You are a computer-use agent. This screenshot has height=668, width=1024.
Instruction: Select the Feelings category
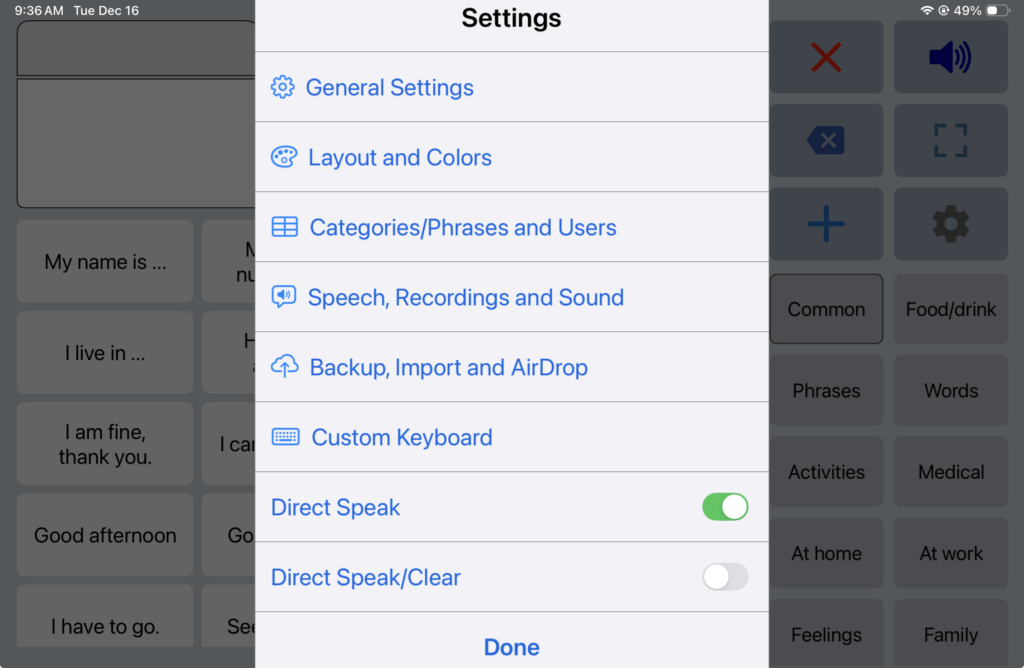click(826, 634)
